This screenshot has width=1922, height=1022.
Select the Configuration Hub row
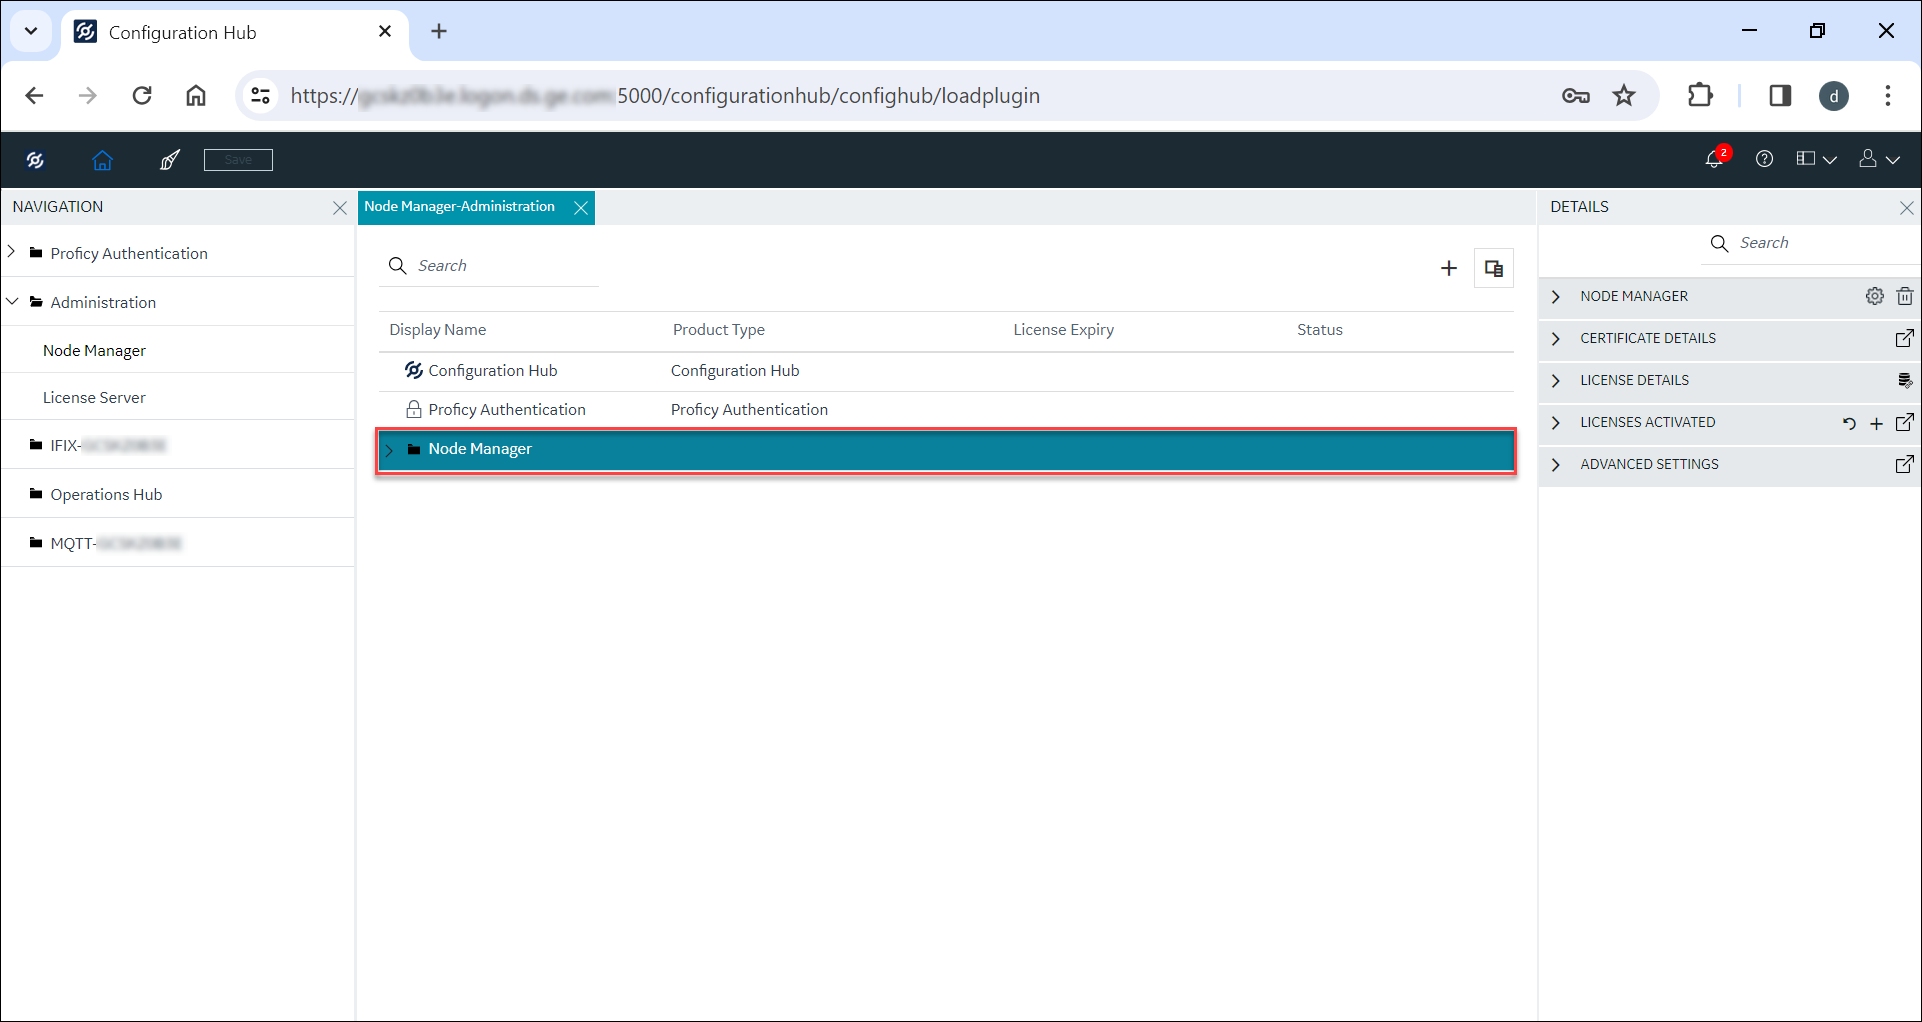pos(946,371)
